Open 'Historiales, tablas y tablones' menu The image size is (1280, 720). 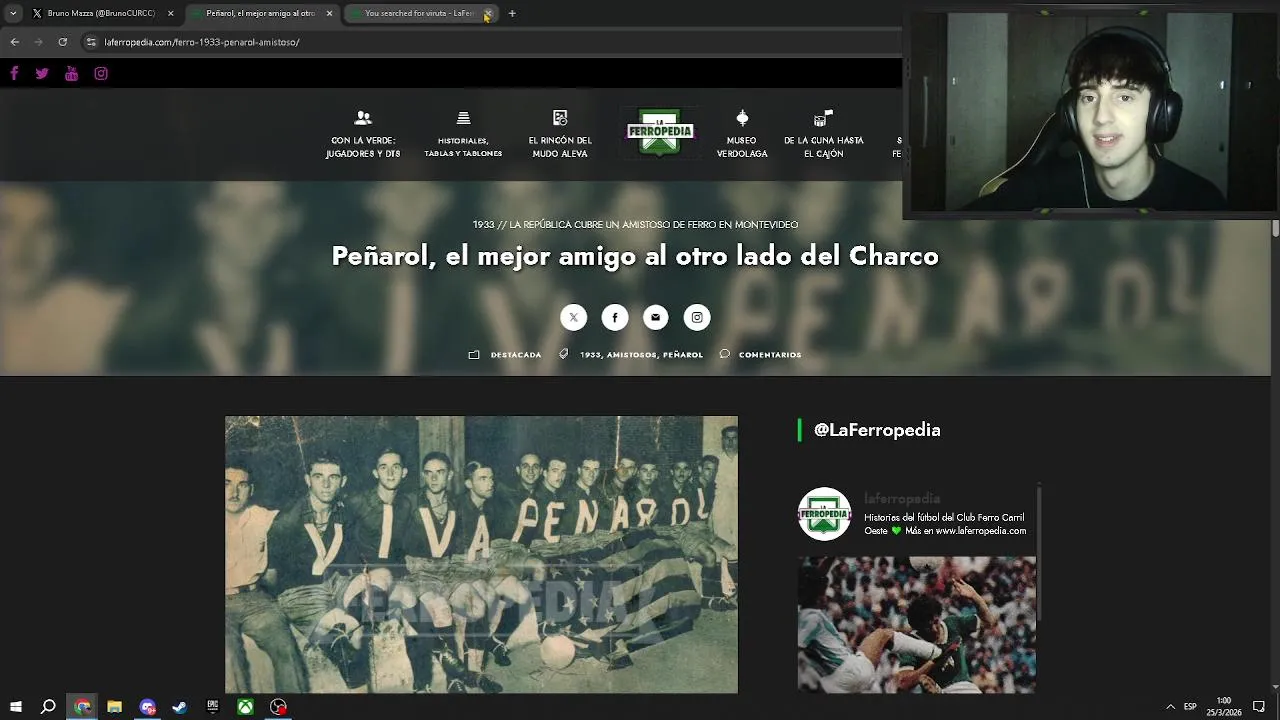coord(463,134)
